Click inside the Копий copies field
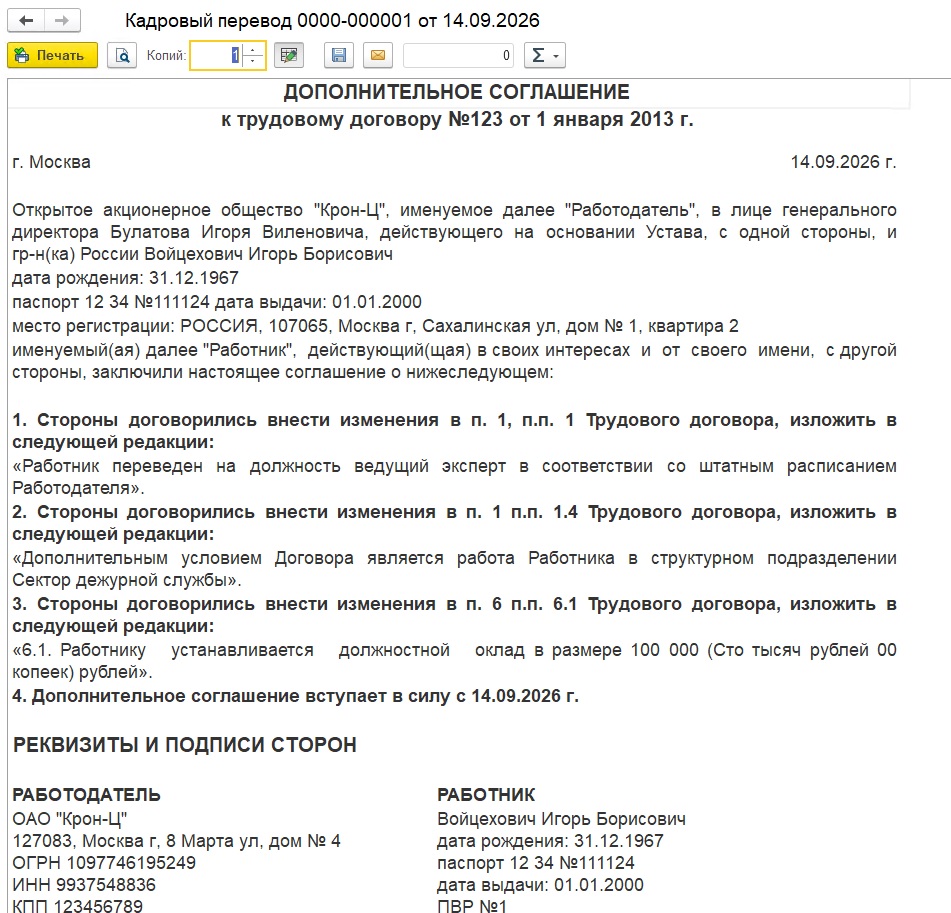 tap(217, 55)
